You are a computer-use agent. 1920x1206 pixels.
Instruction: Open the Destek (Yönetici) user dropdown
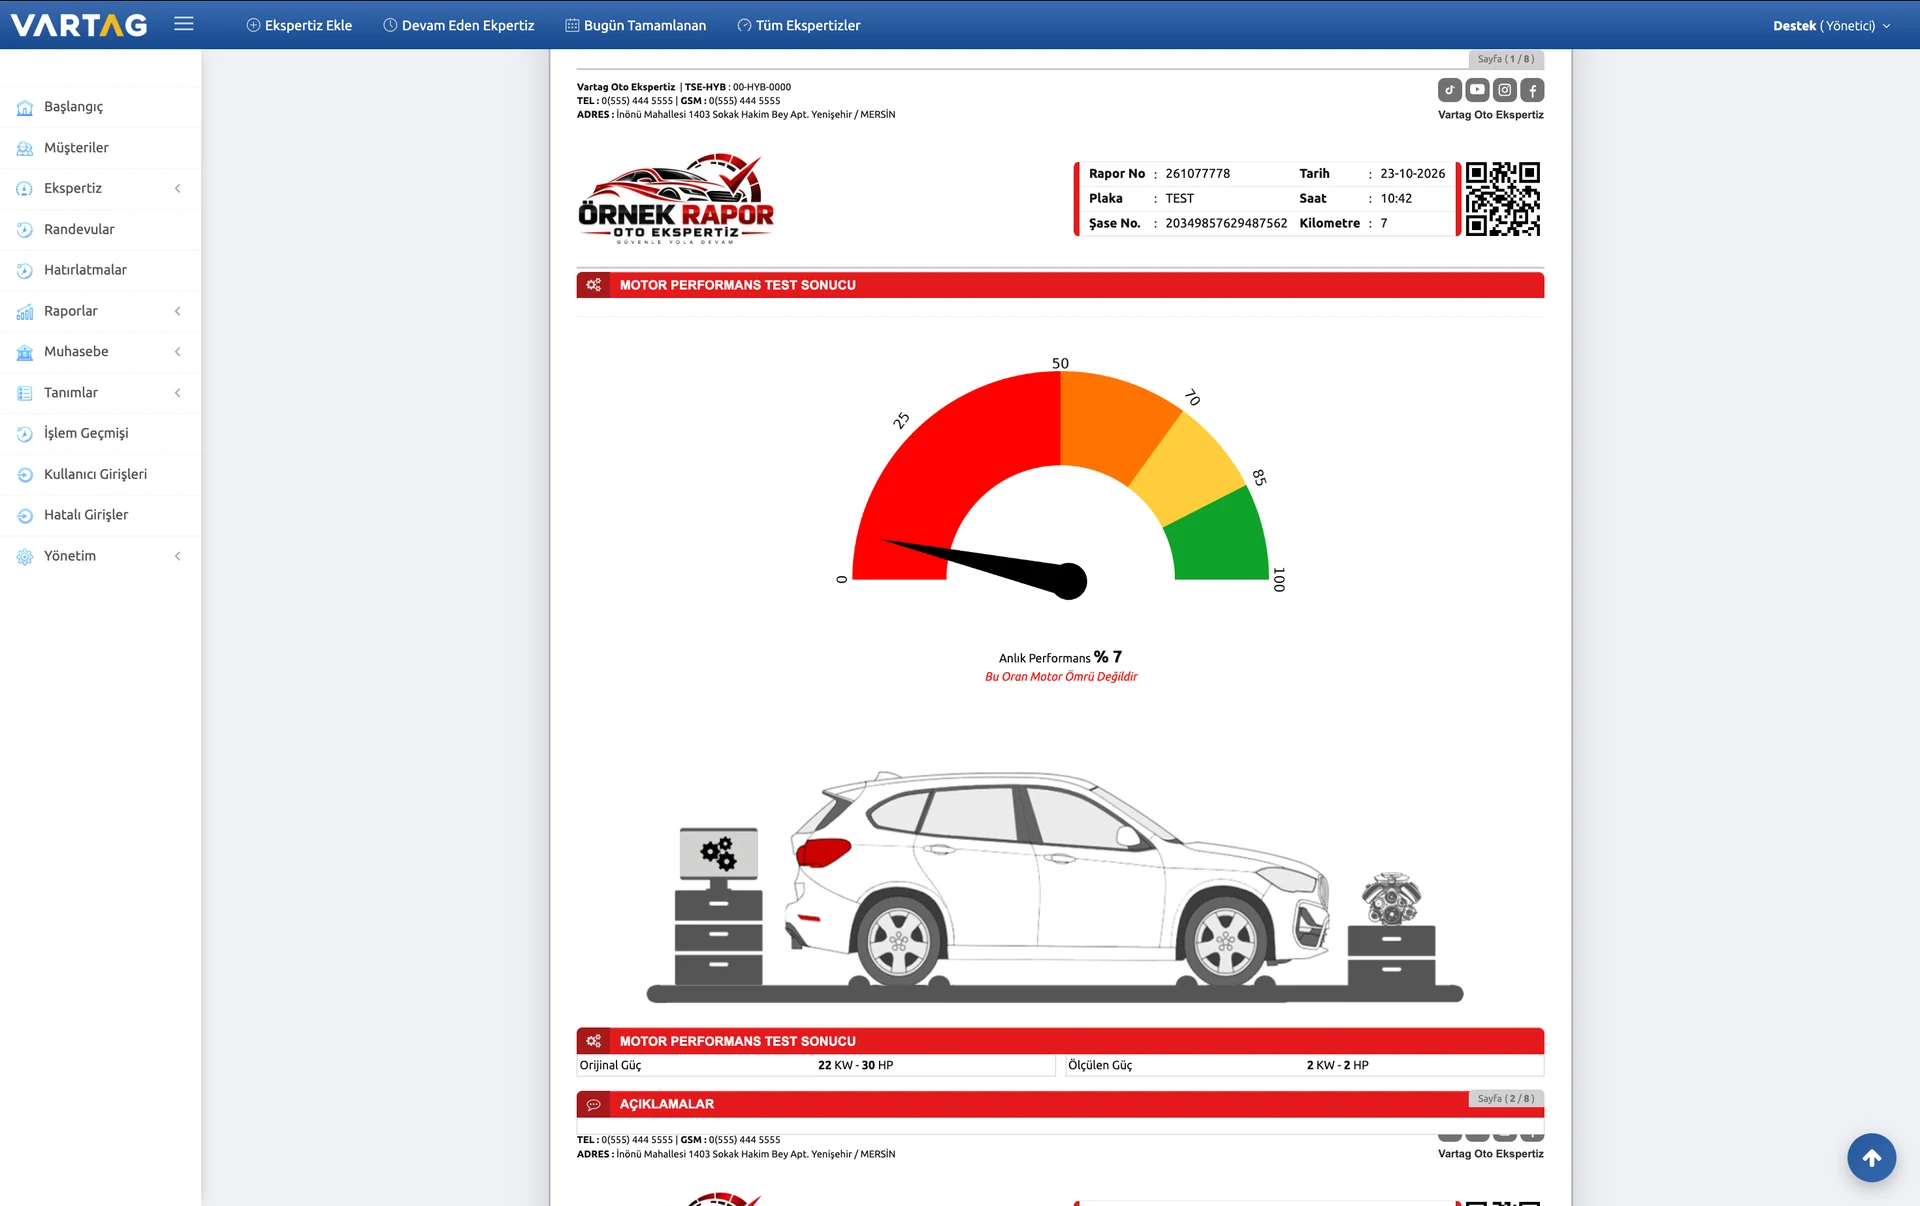(x=1831, y=25)
